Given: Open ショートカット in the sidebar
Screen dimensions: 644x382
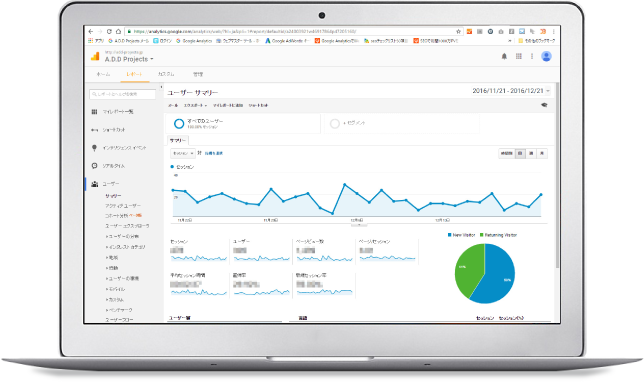Looking at the screenshot, I should pos(113,130).
